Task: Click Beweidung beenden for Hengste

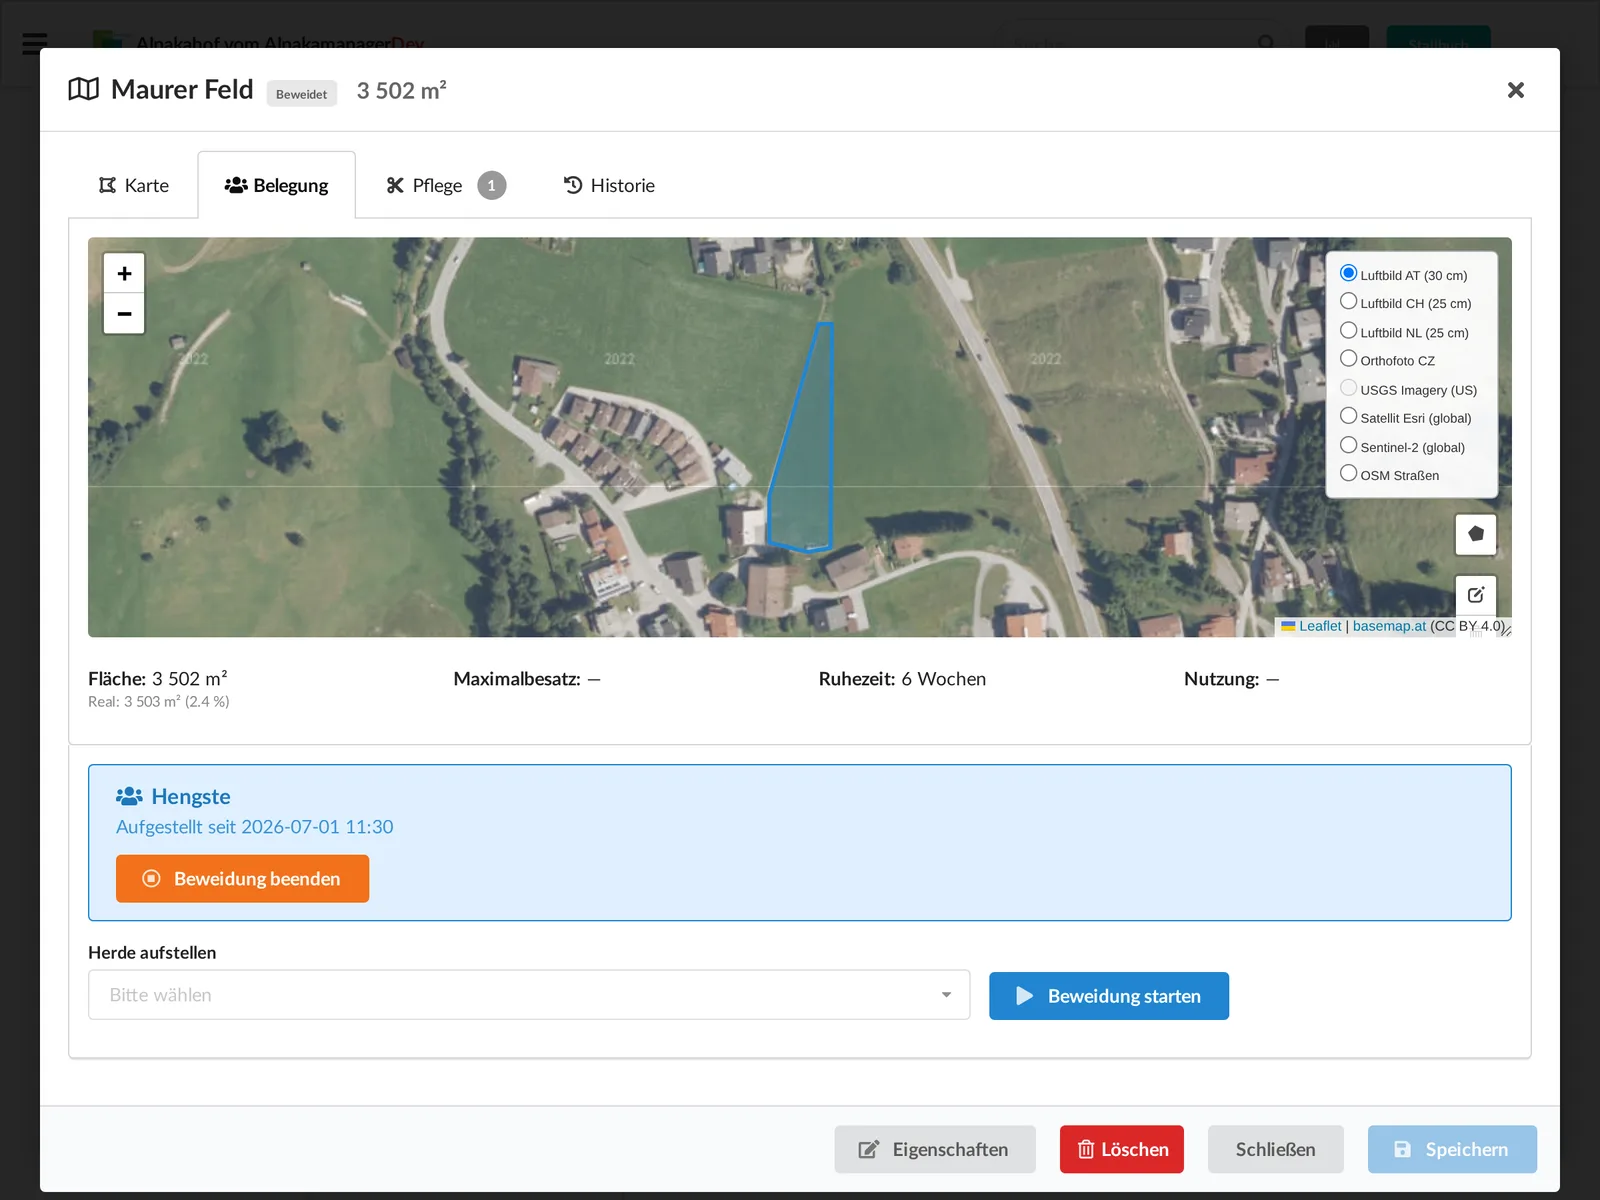Action: point(242,878)
